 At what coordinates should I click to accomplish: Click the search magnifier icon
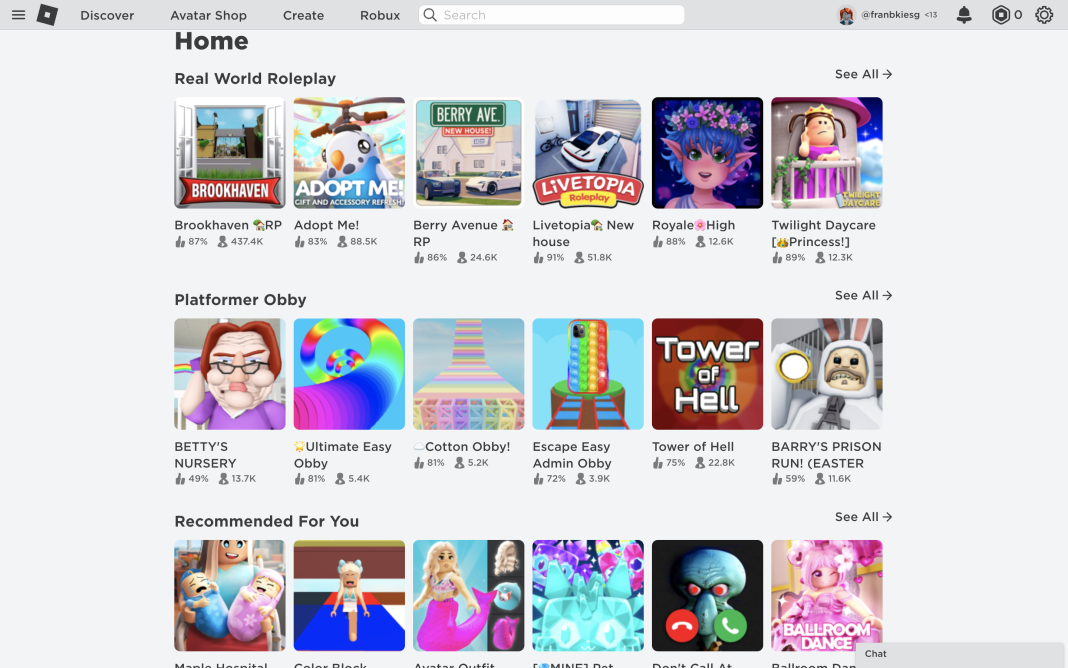(430, 14)
